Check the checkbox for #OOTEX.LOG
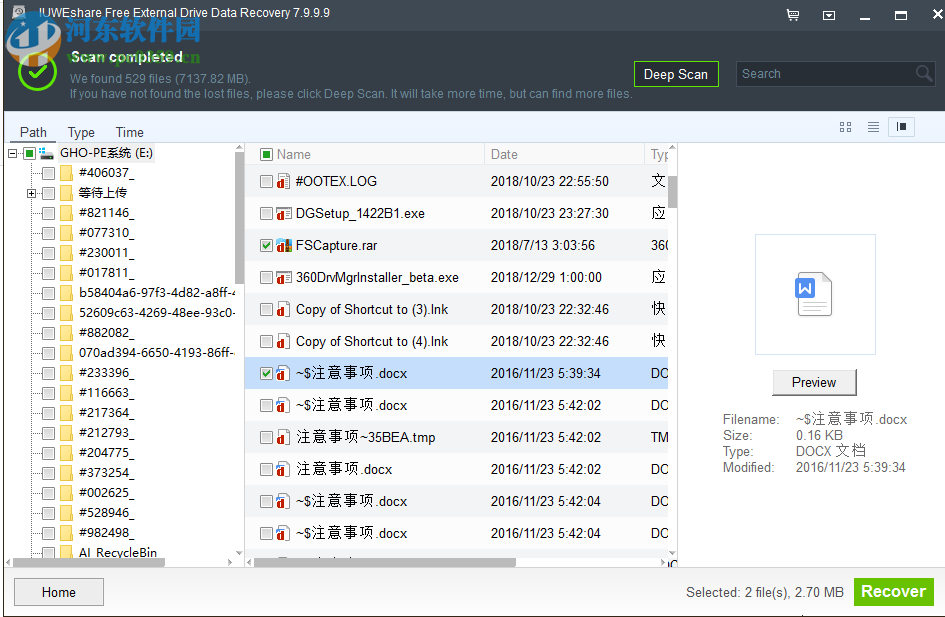 [265, 181]
